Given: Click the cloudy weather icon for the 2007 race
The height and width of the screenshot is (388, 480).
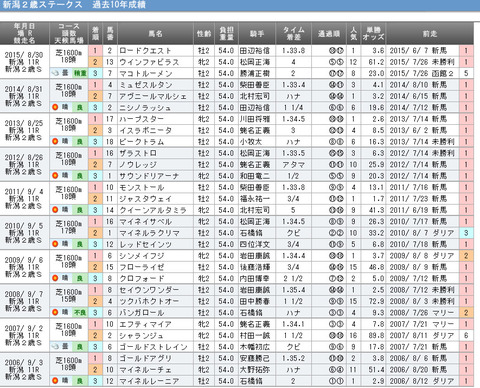Looking at the screenshot, I should point(55,347).
